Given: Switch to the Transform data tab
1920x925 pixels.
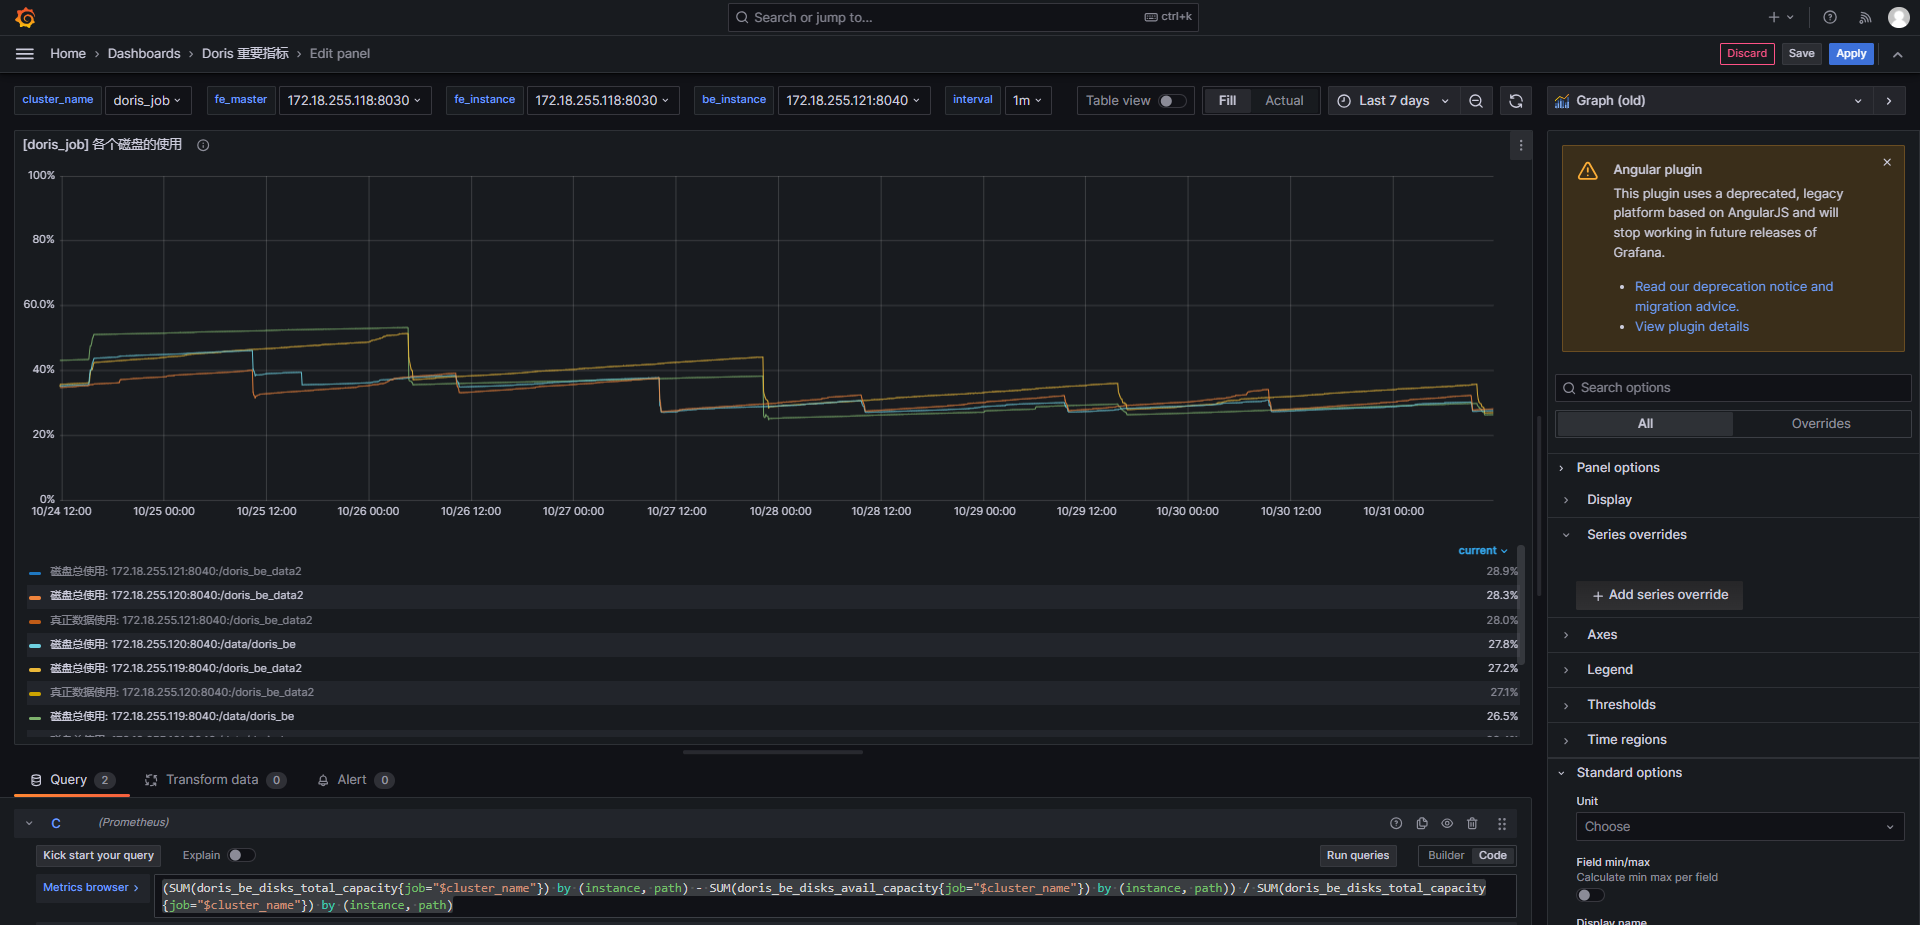Looking at the screenshot, I should click(215, 780).
